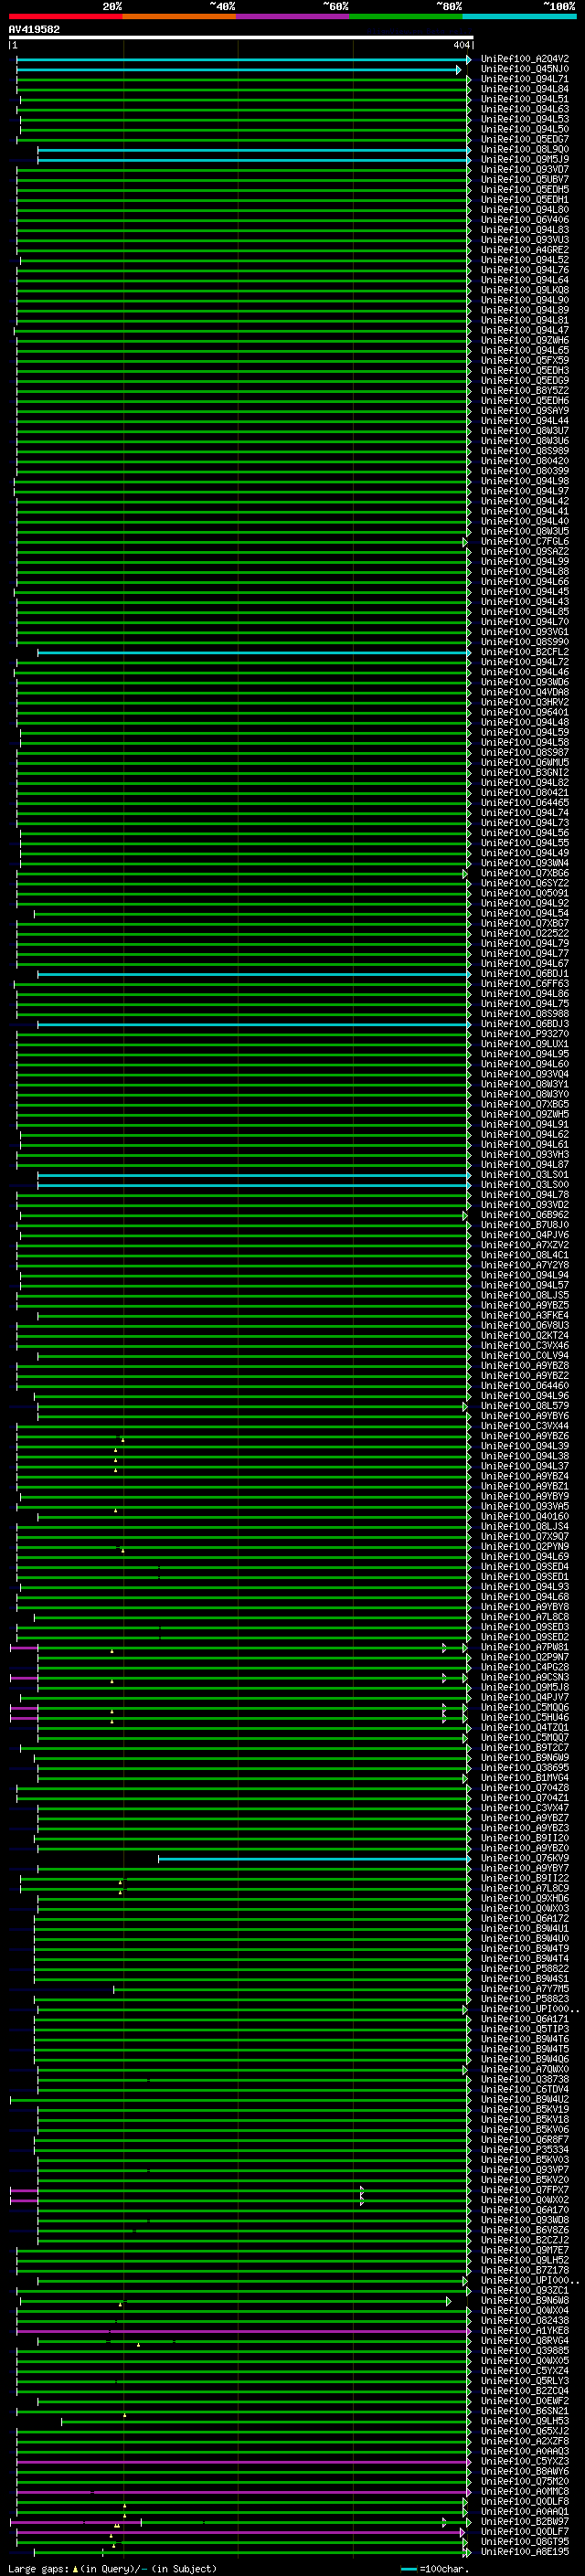The image size is (585, 2576).
Task: Click the UniRef100_Q2KT24 label
Action: click(525, 1335)
